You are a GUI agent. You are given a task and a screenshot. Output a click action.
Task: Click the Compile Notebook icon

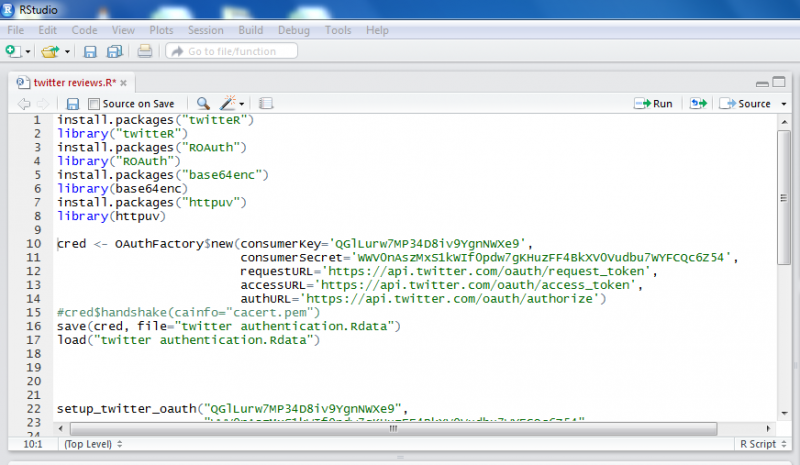266,103
